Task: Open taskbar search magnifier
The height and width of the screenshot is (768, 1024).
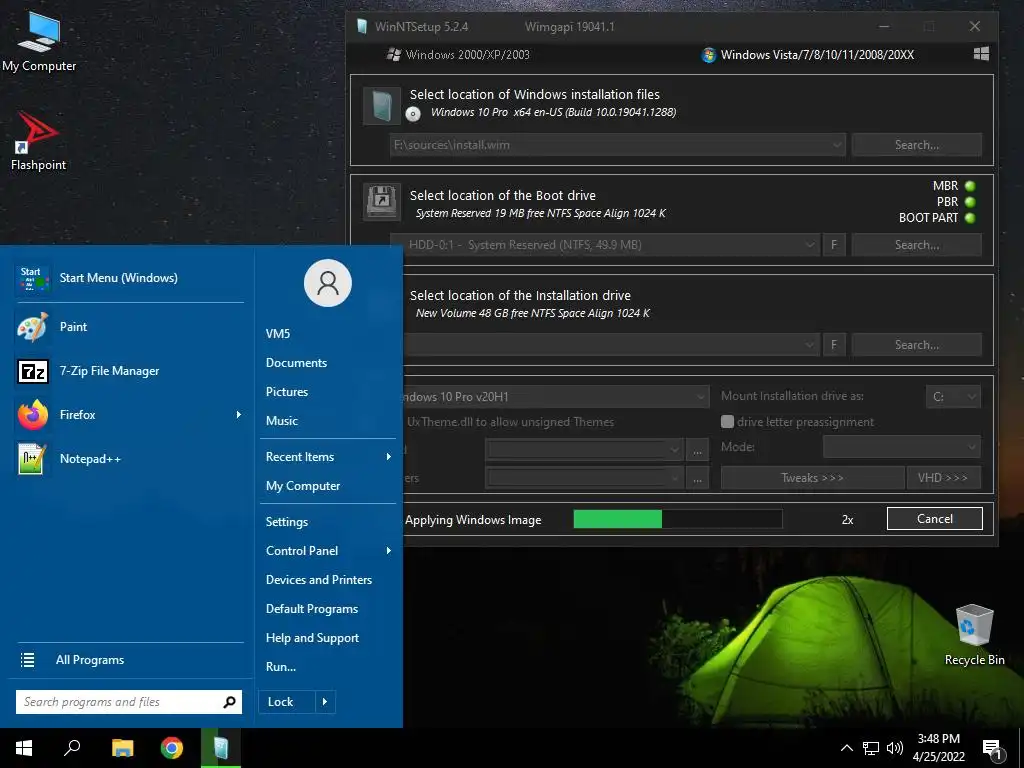Action: 72,748
